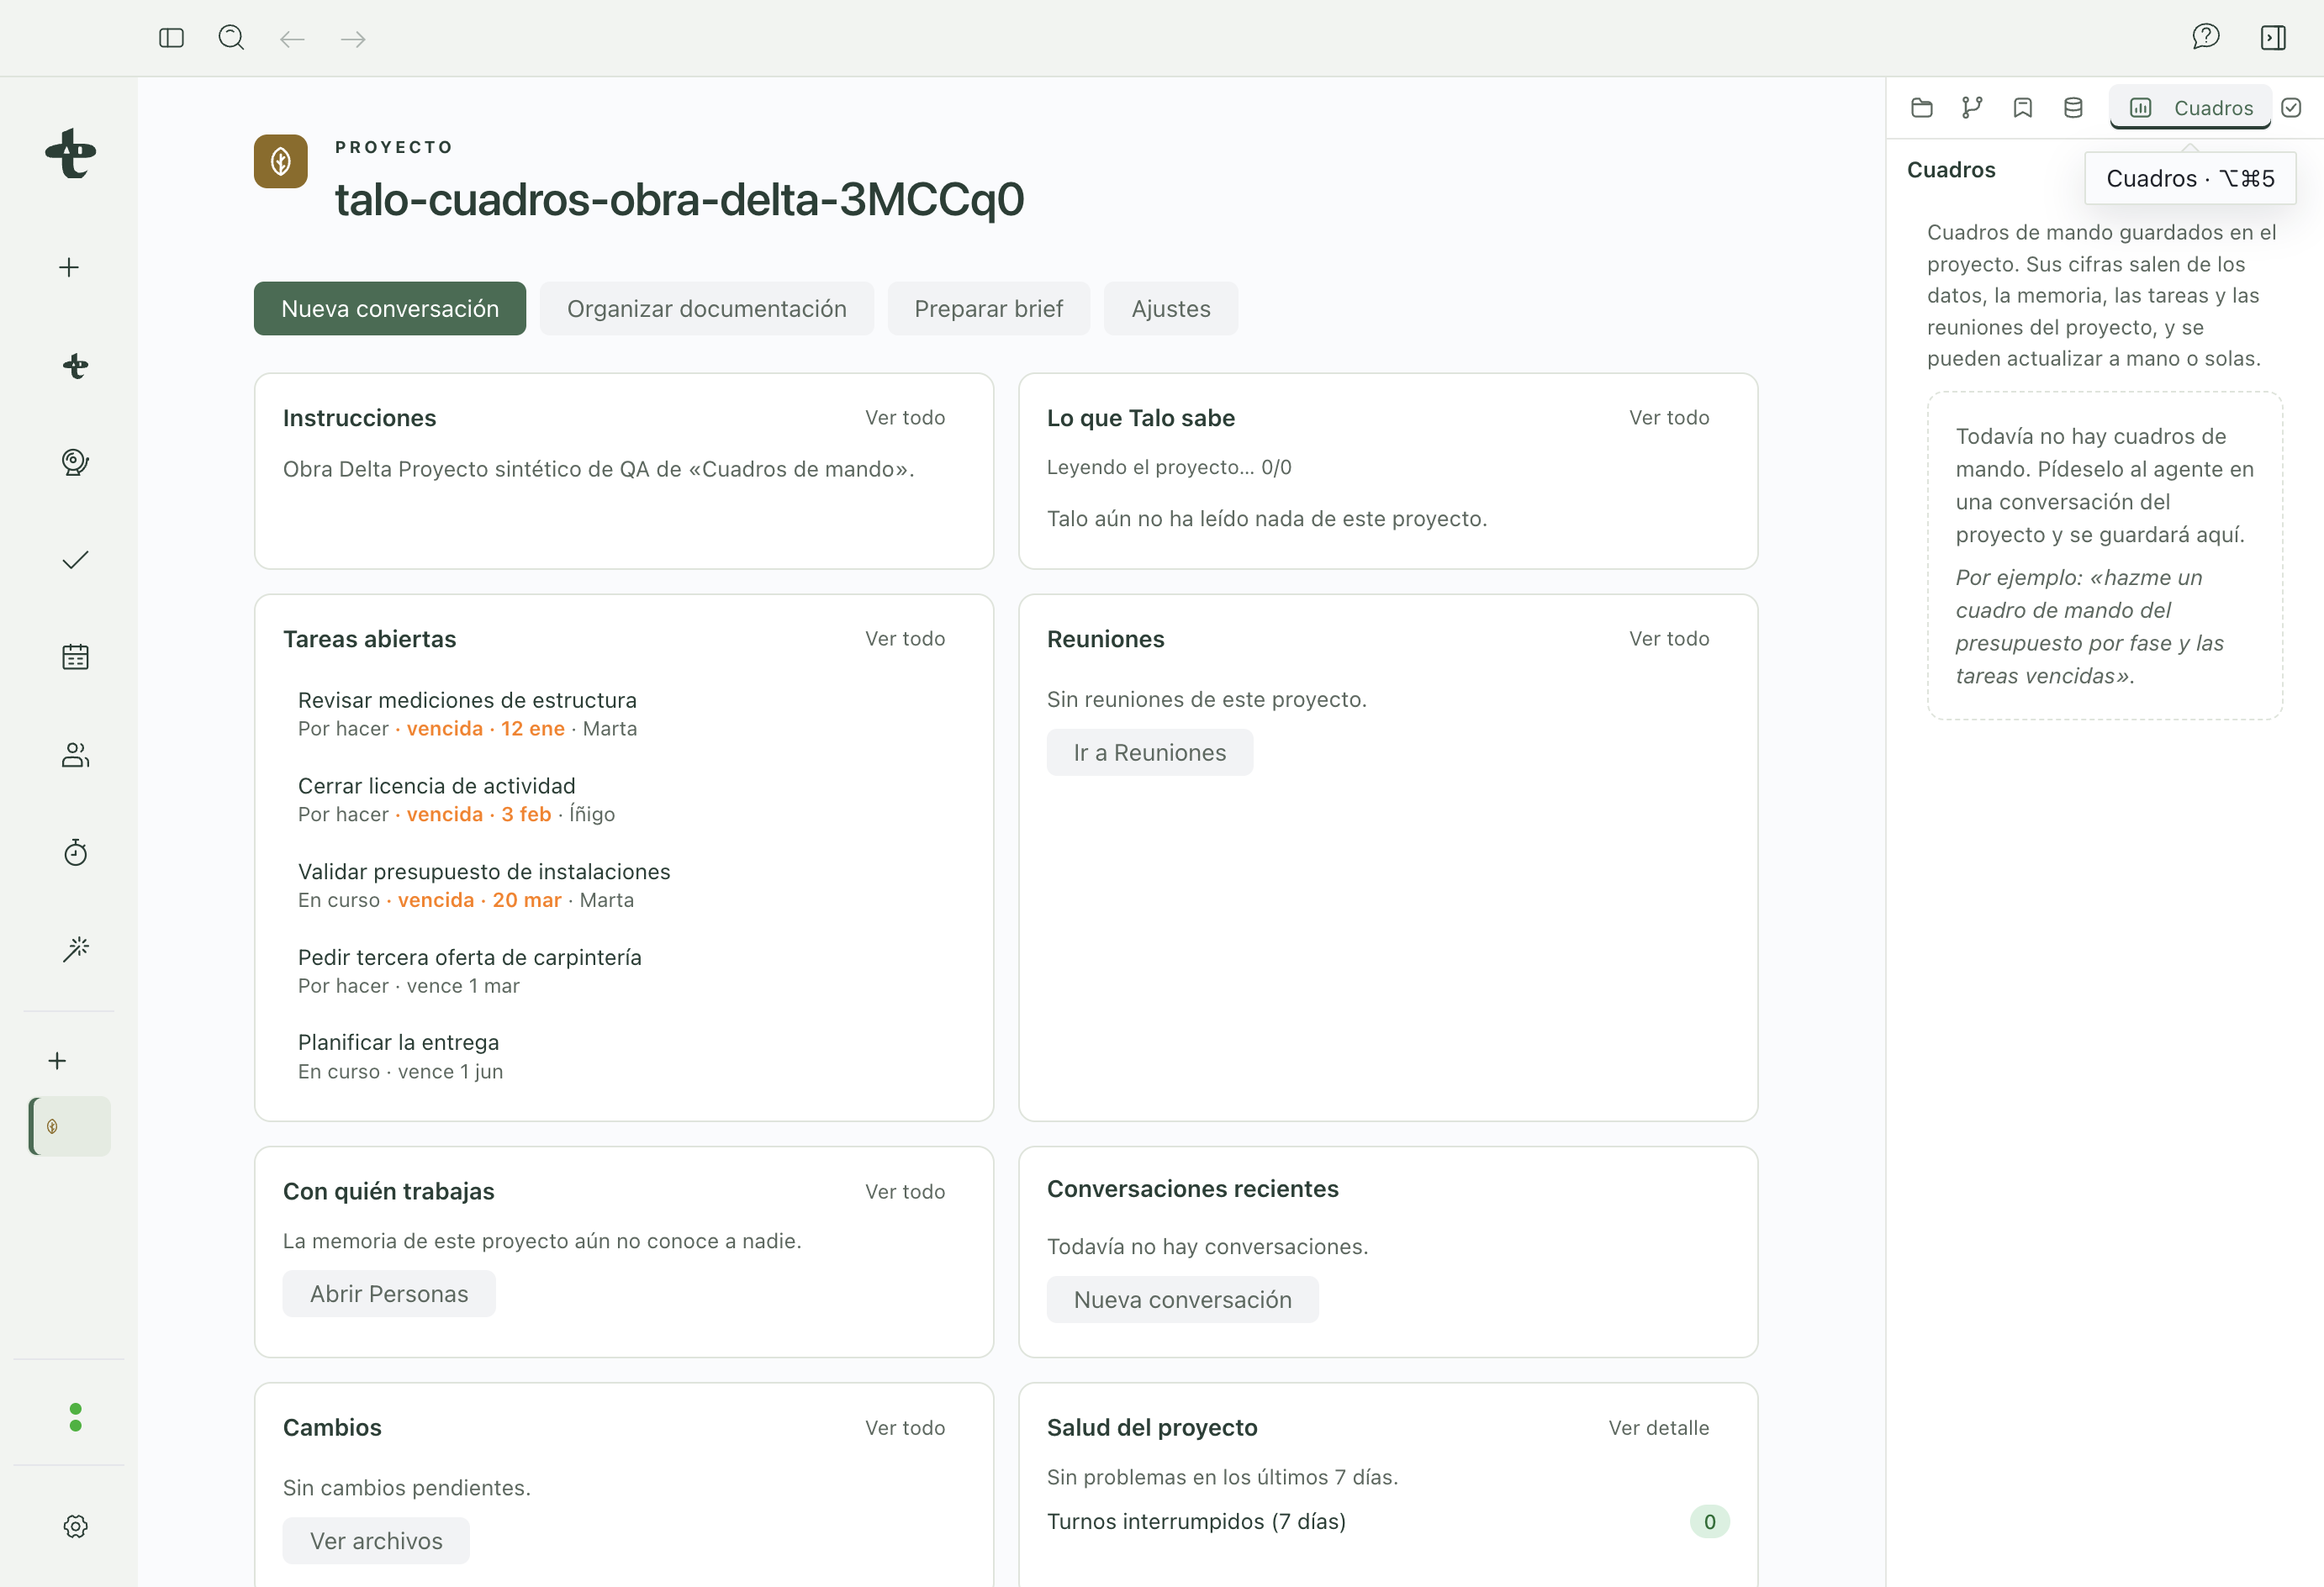Switch to the Cuadros tab
Screen dimensions: 2324x1587
tap(2190, 108)
